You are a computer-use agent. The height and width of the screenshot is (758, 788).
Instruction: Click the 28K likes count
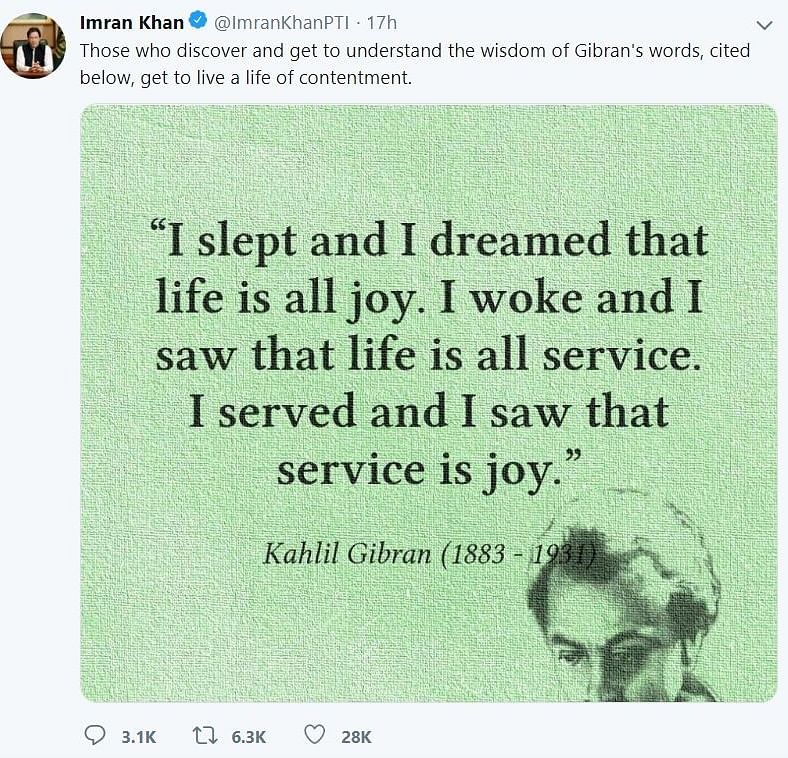click(356, 737)
